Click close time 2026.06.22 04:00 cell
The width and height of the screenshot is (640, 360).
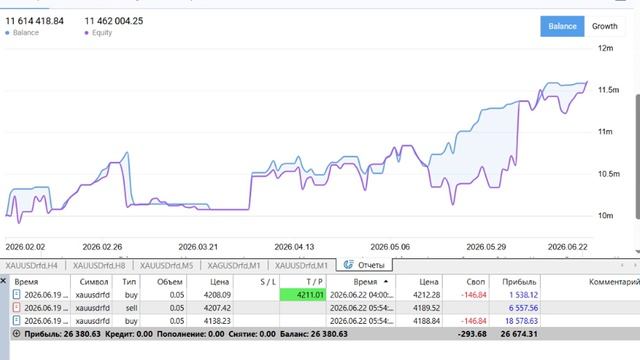362,295
